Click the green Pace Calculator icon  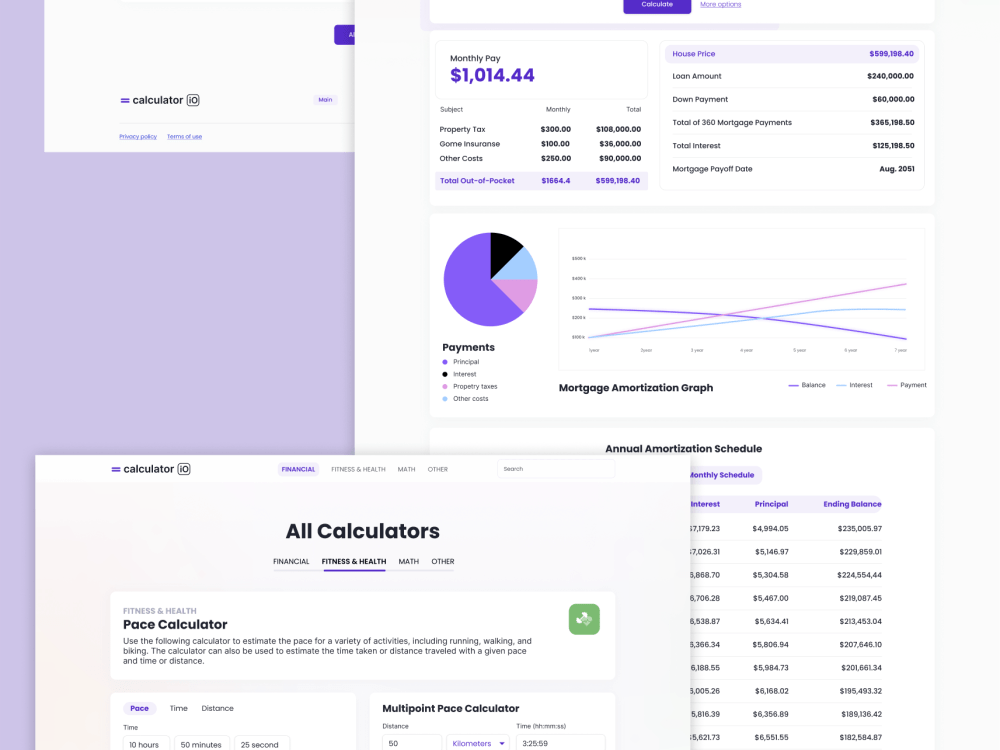[584, 620]
